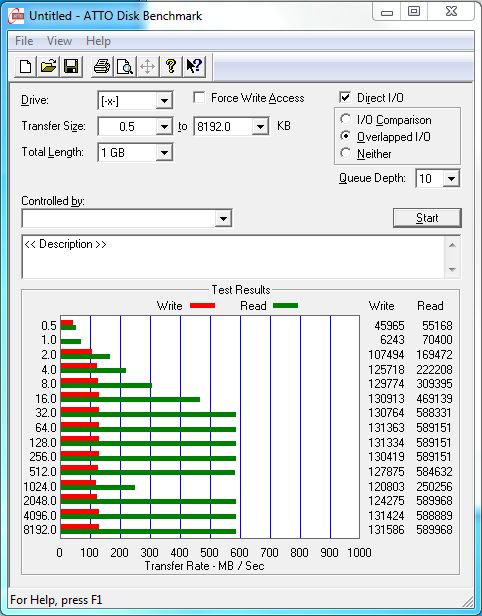Click the write value 124275
This screenshot has width=482, height=616.
coord(387,501)
